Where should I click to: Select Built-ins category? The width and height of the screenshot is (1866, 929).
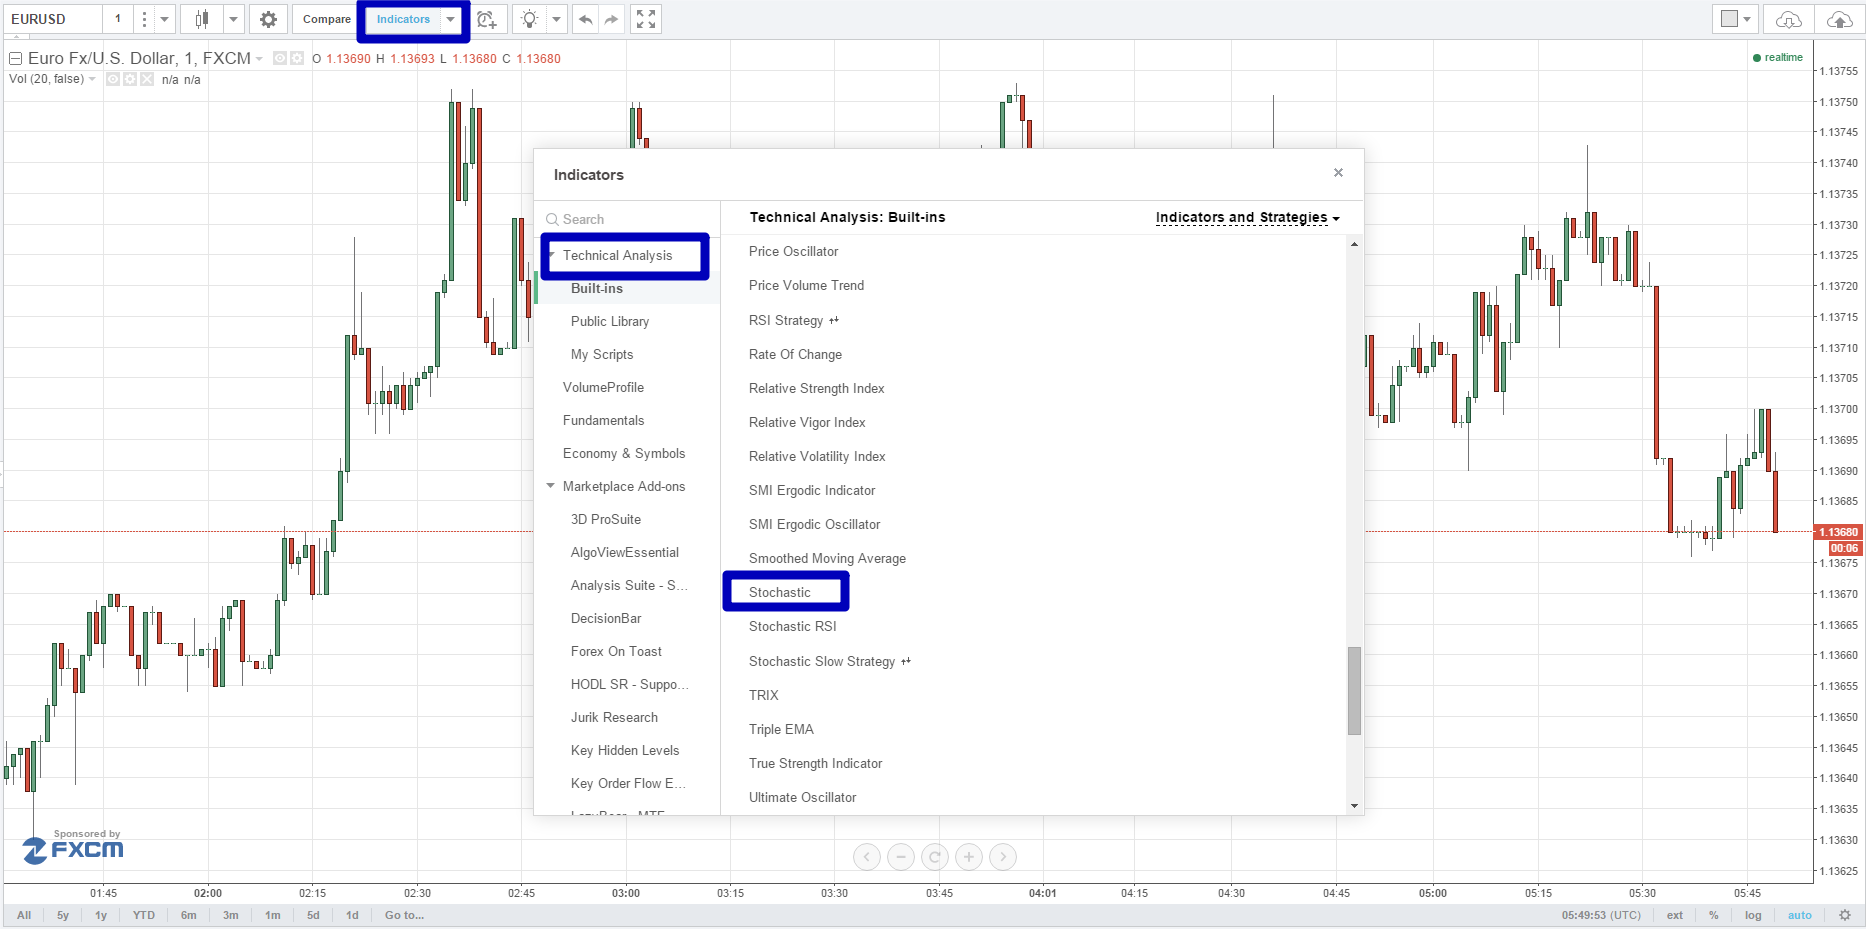(597, 288)
